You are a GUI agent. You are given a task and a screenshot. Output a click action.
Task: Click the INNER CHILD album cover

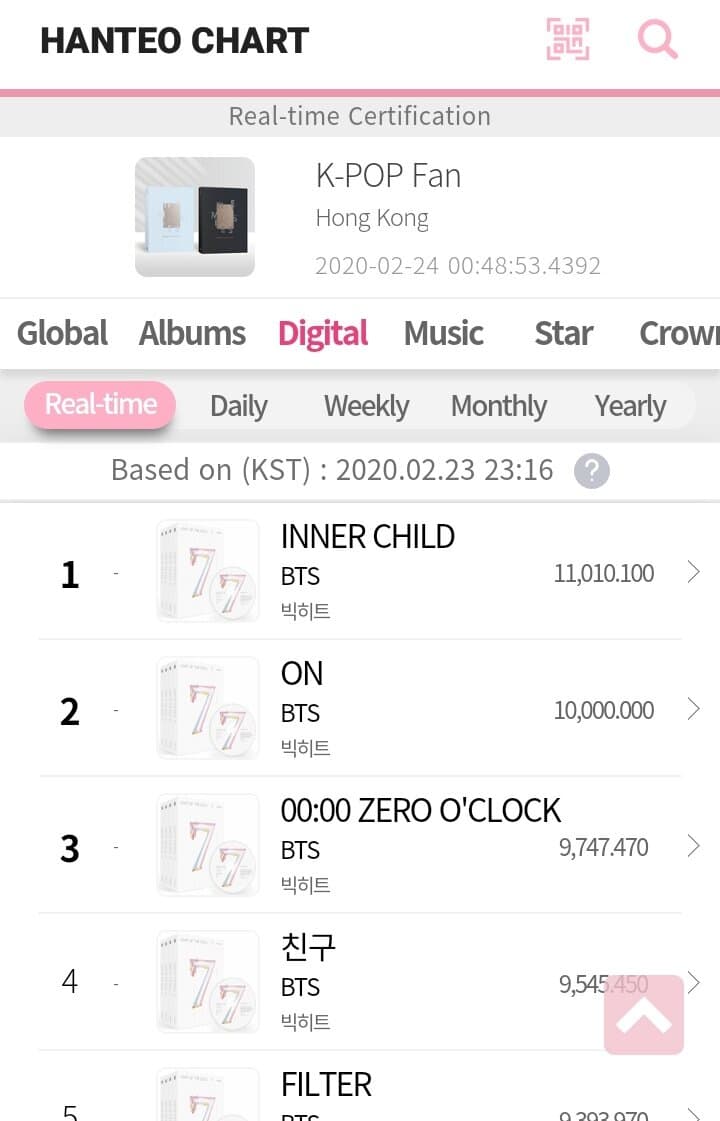click(208, 570)
